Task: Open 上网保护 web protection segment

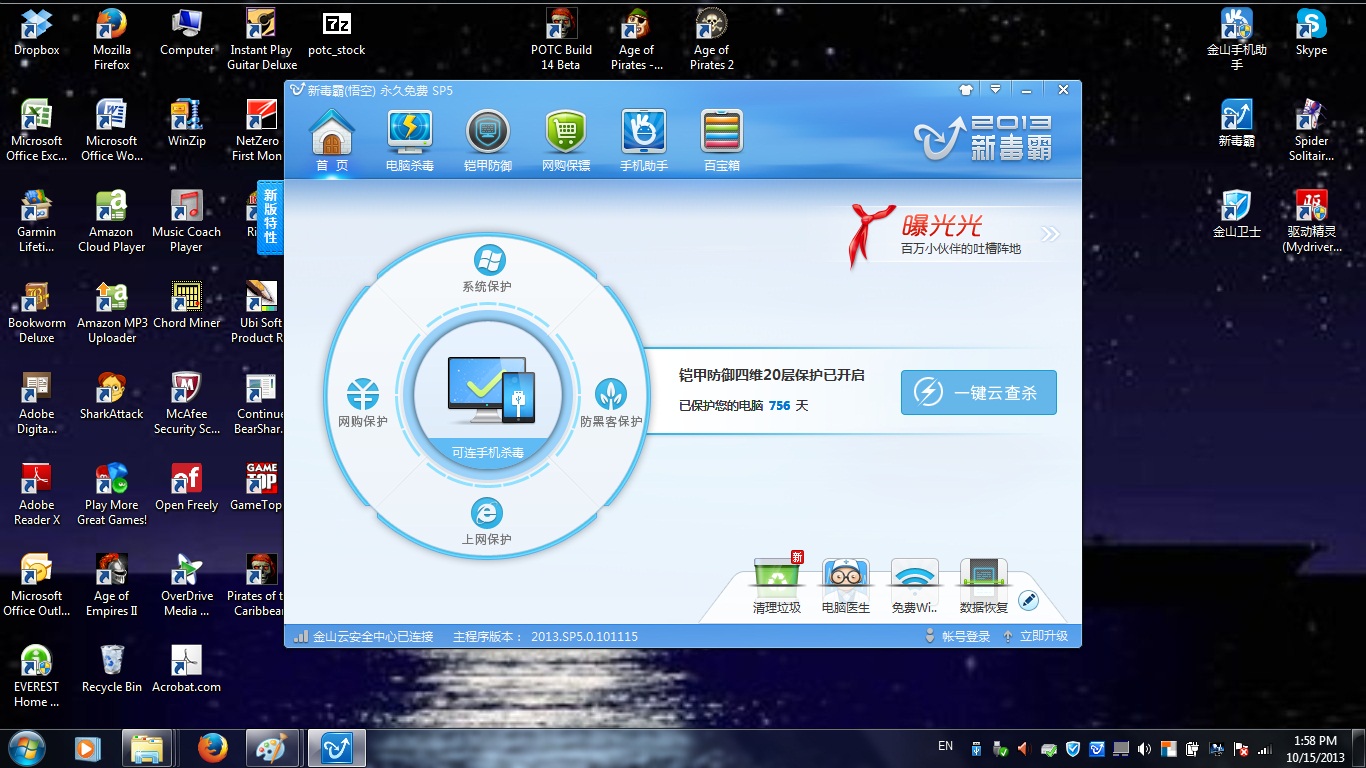Action: coord(487,522)
